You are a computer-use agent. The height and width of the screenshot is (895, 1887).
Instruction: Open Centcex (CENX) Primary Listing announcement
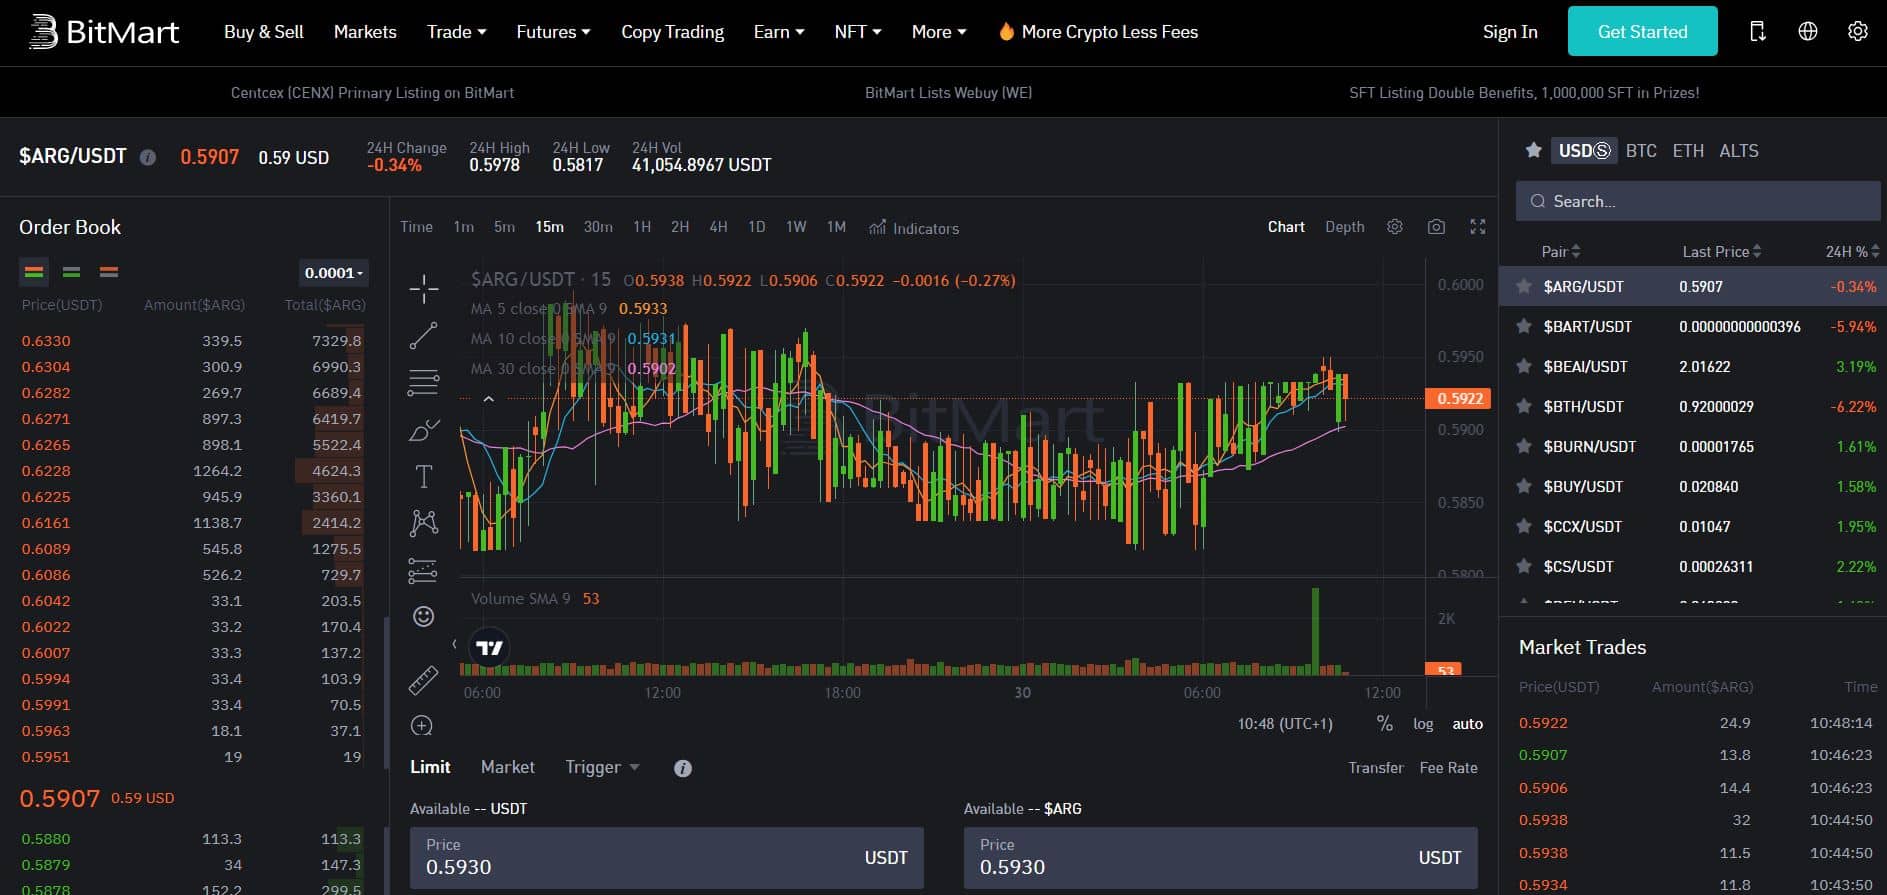pos(372,93)
